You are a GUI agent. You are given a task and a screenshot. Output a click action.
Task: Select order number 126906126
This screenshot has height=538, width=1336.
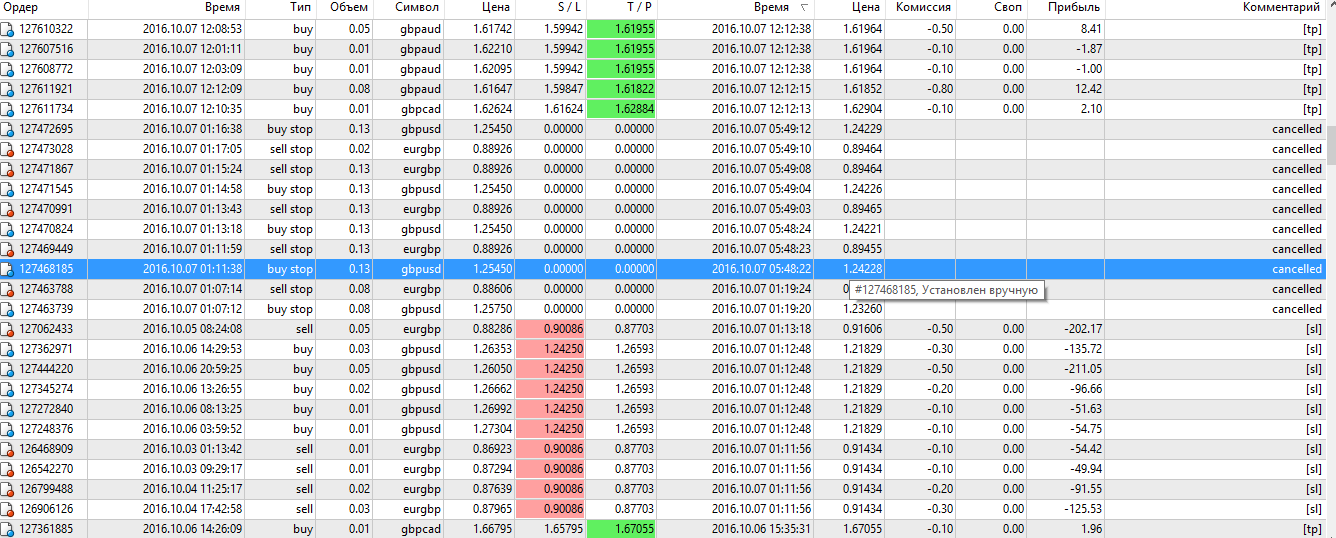(x=46, y=509)
